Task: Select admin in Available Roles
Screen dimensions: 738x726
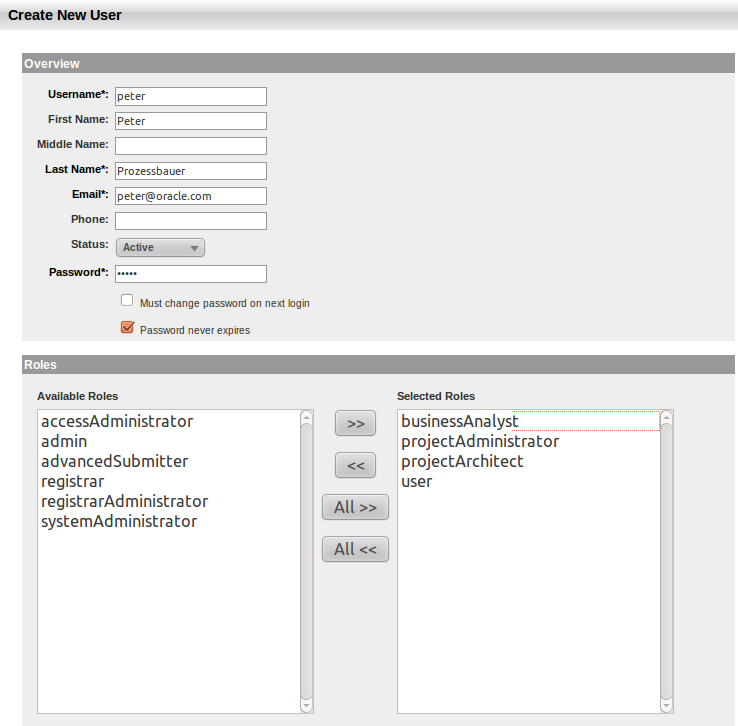Action: [169, 441]
